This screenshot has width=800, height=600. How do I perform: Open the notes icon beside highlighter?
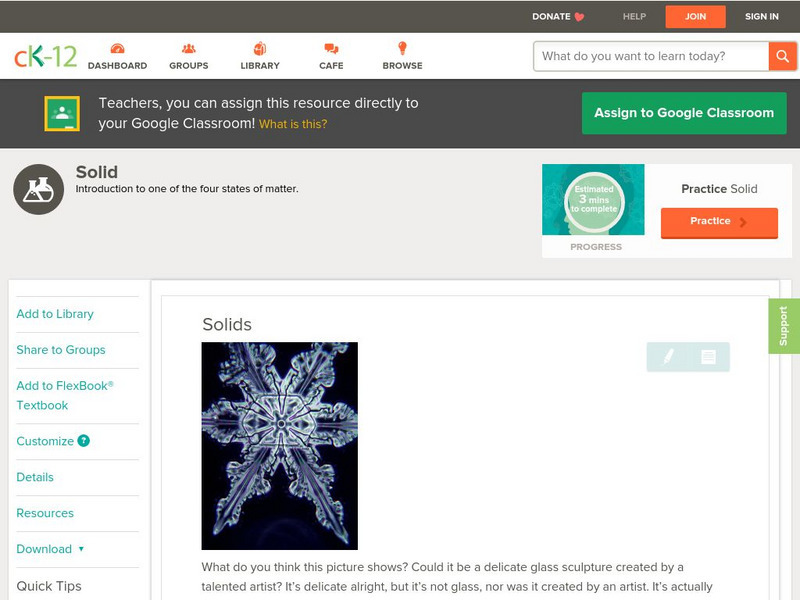(x=708, y=357)
